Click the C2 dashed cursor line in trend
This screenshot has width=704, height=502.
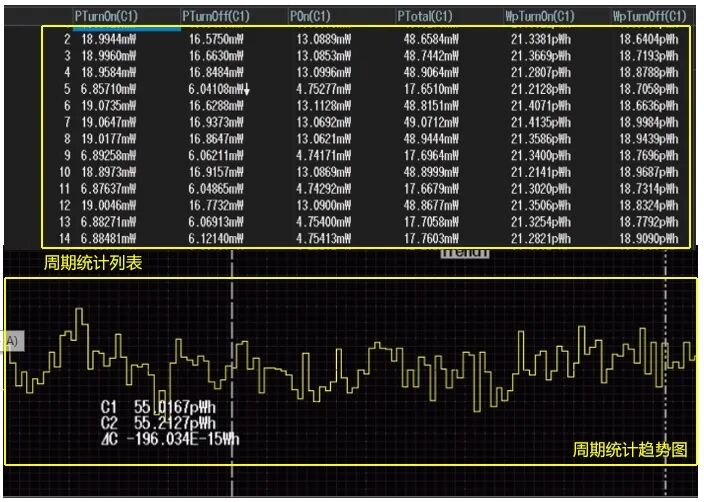665,373
